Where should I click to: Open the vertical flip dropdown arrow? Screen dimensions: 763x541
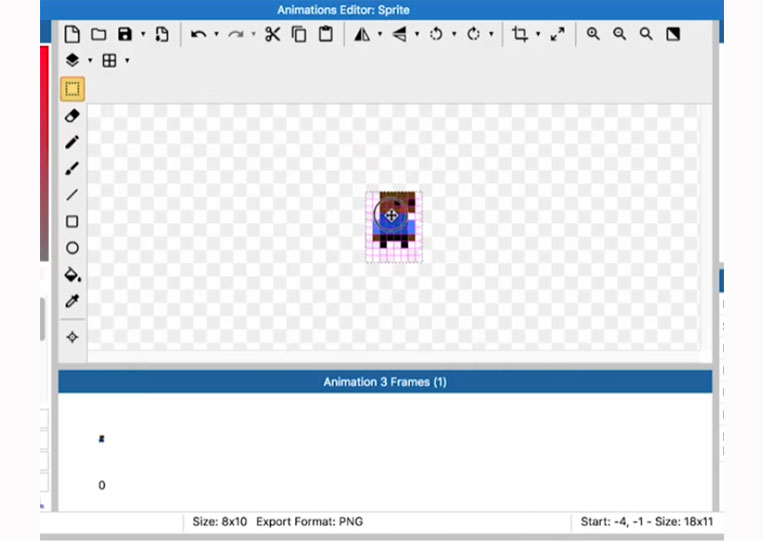pyautogui.click(x=417, y=34)
